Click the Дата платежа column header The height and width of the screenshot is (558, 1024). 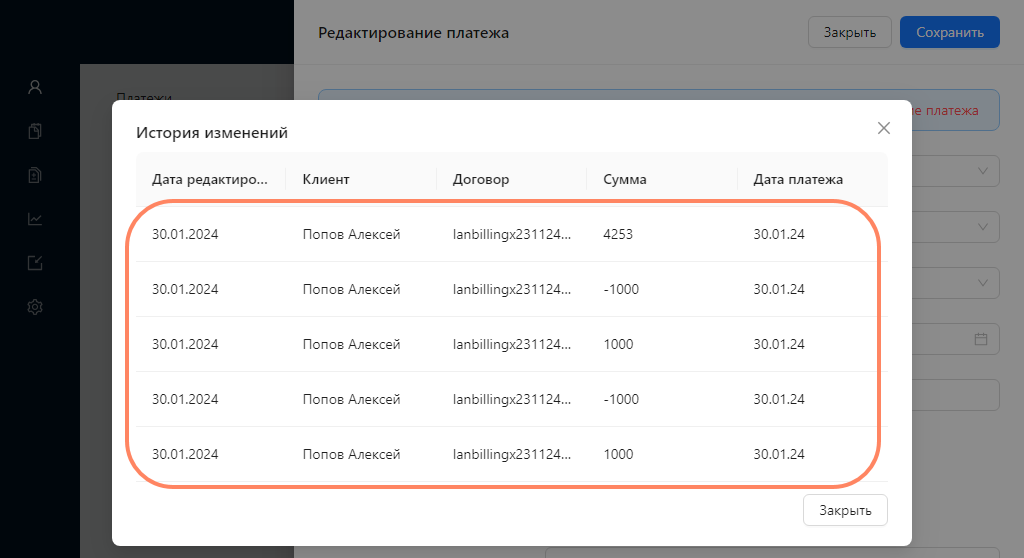coord(812,180)
